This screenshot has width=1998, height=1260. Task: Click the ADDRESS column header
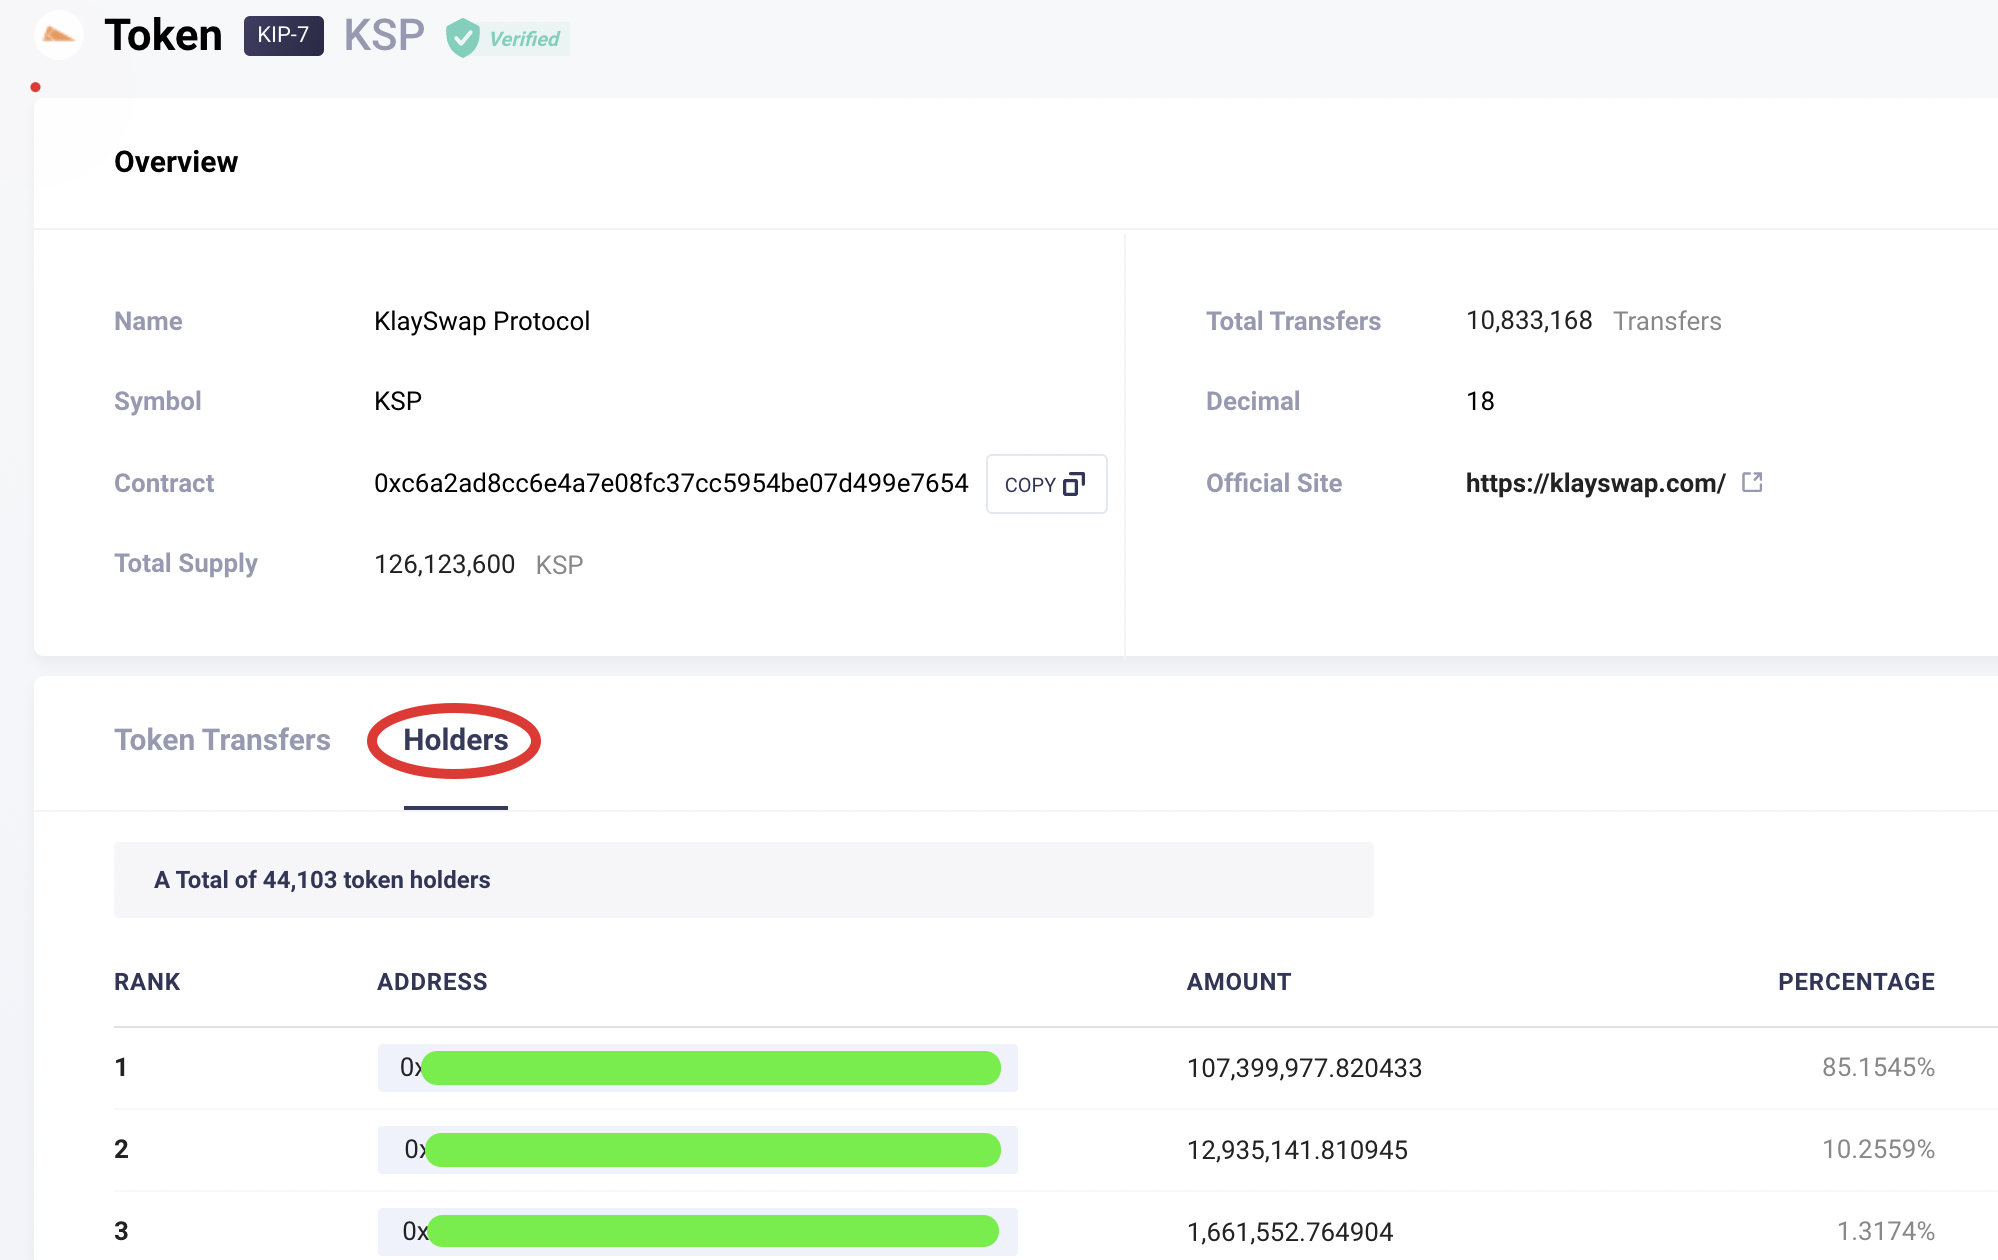[432, 982]
